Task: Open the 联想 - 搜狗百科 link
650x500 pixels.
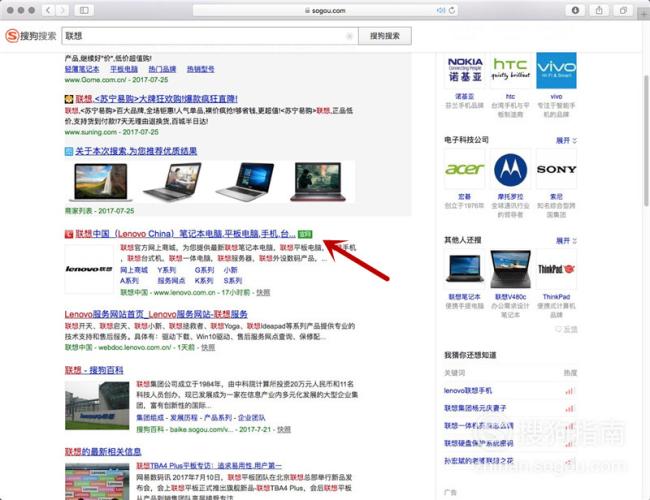Action: [94, 370]
